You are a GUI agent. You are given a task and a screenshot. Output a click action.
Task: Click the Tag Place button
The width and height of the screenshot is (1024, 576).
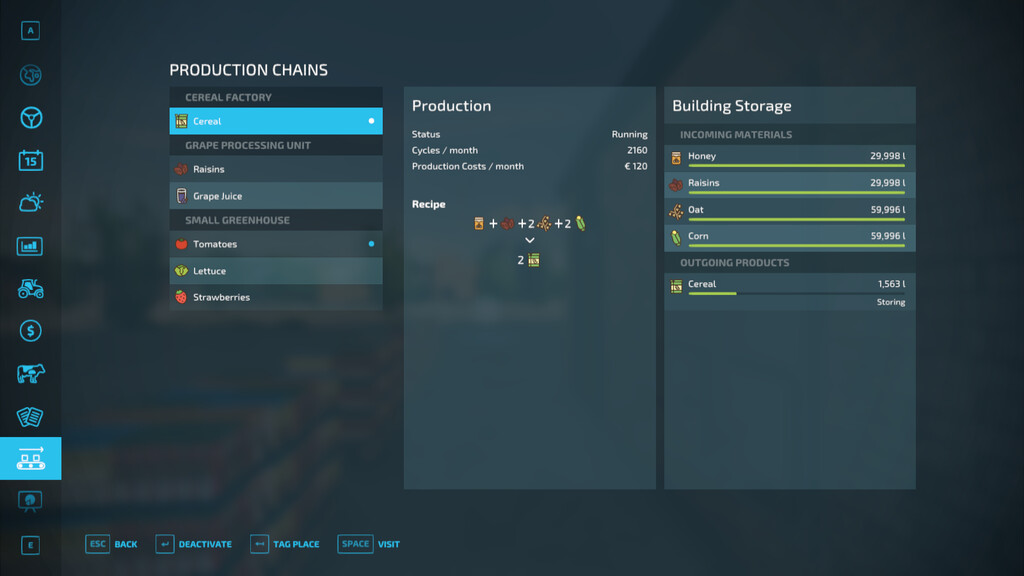pyautogui.click(x=285, y=544)
